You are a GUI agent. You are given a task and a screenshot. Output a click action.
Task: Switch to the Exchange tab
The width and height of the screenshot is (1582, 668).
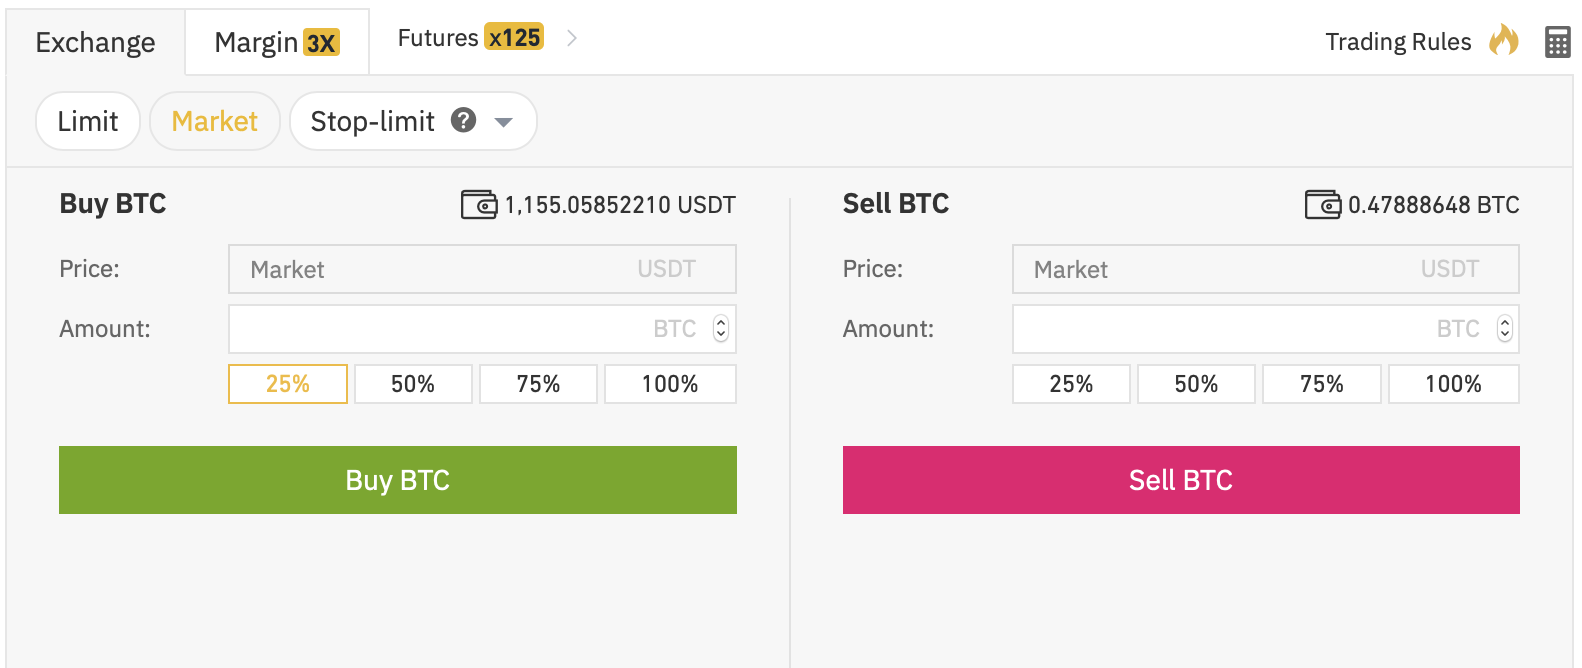pyautogui.click(x=95, y=43)
